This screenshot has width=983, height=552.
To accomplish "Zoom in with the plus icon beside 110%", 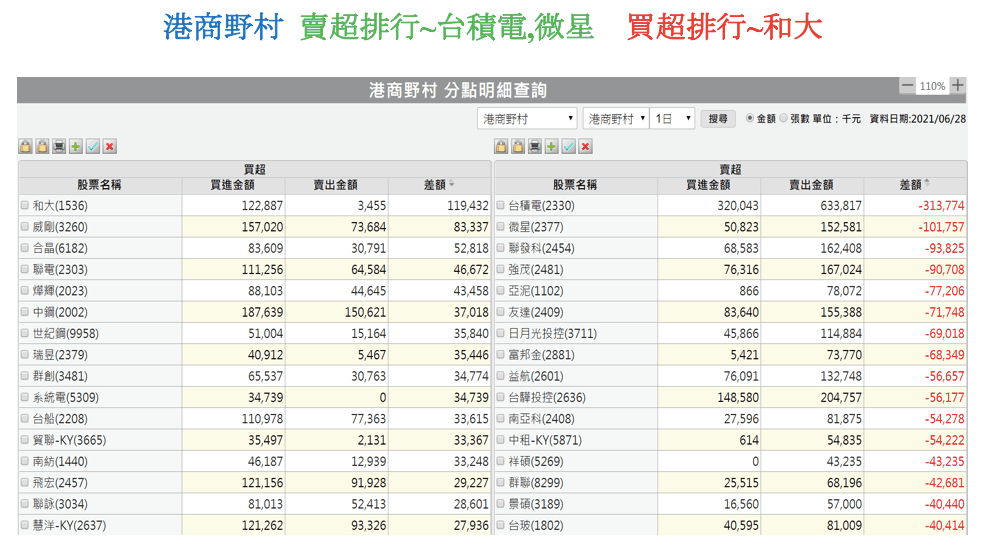I will 958,86.
